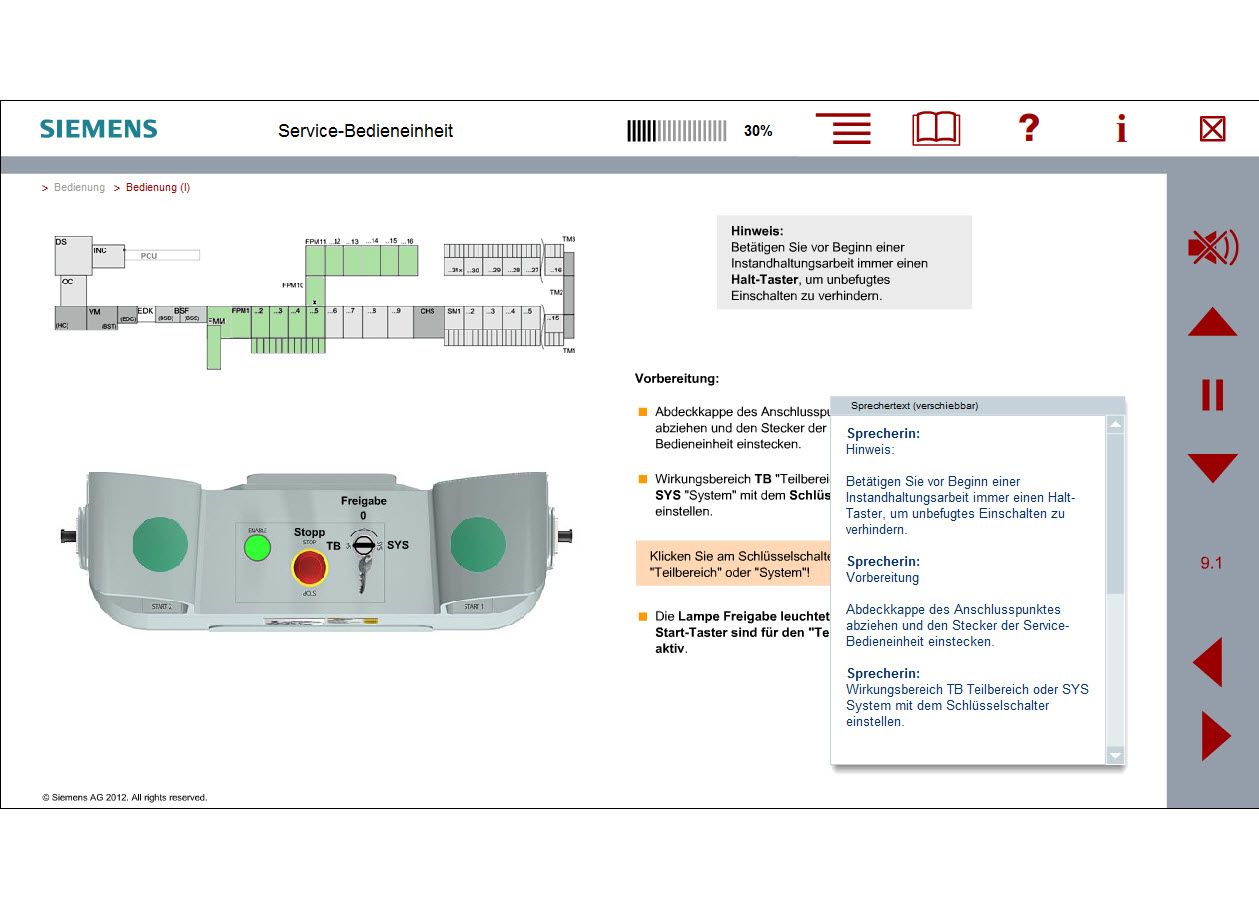This screenshot has height=908, width=1259.
Task: Go to the previous page with left arrow
Action: 1209,662
